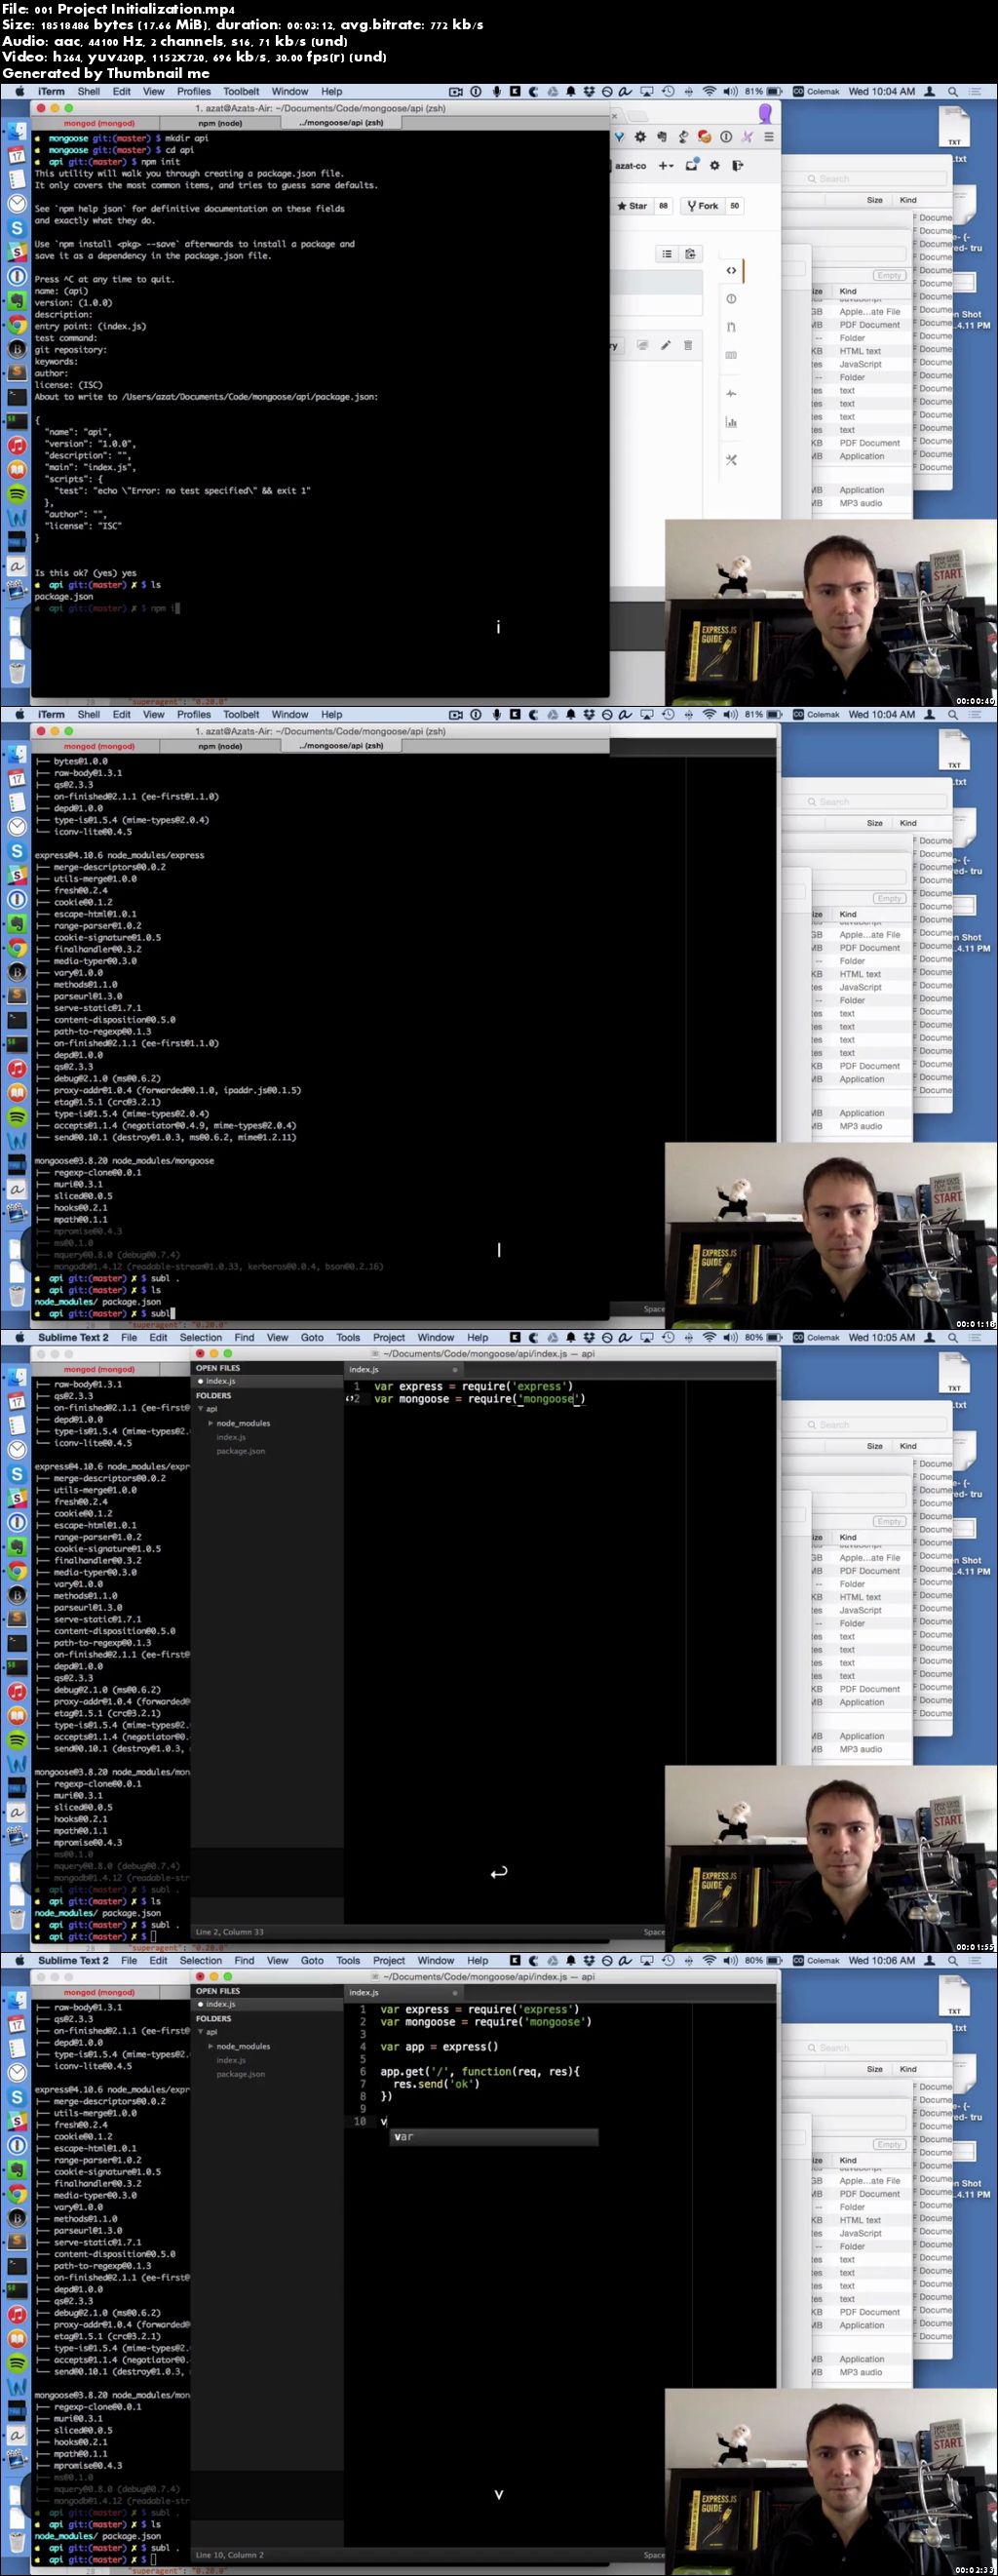998x2576 pixels.
Task: Open package.json in Sublime Line 2 frame sidebar
Action: [241, 1451]
